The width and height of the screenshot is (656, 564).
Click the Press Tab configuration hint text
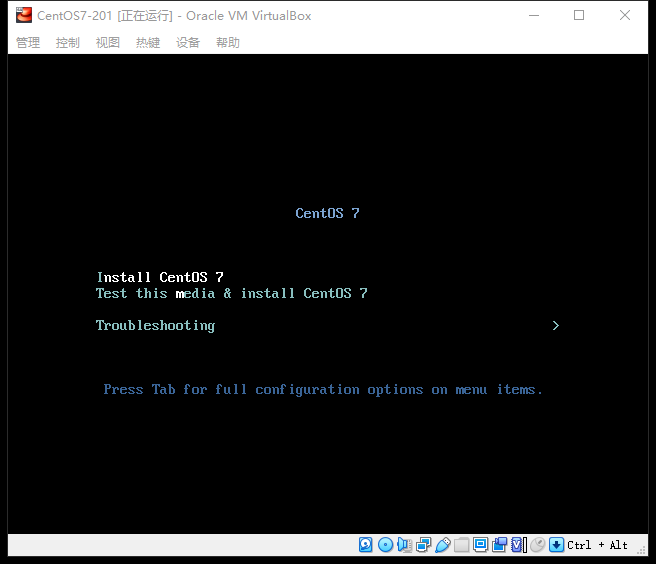[x=323, y=390]
